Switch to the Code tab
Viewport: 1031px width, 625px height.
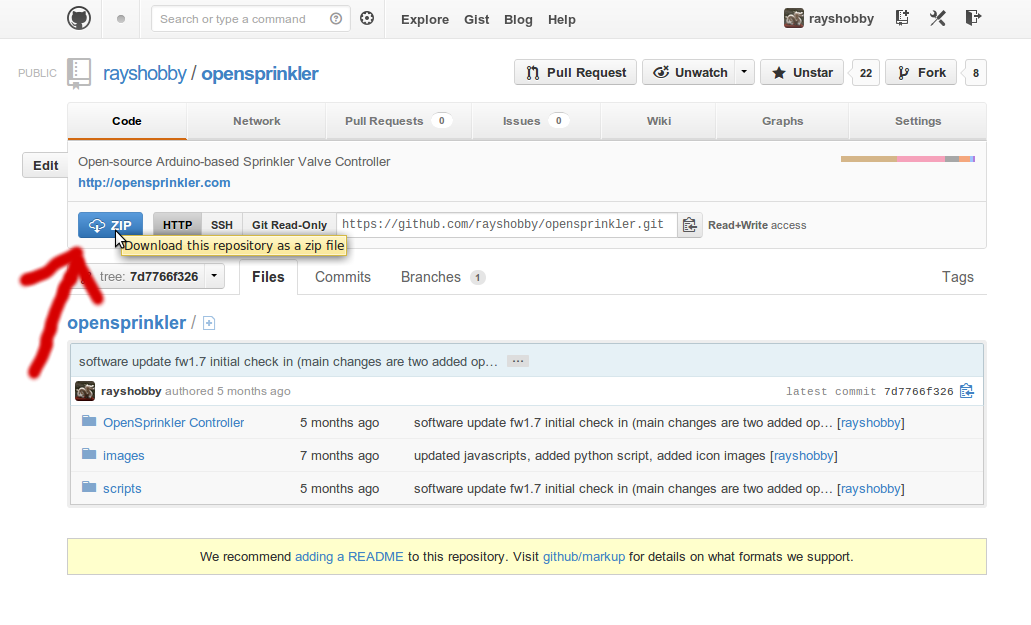pos(127,121)
